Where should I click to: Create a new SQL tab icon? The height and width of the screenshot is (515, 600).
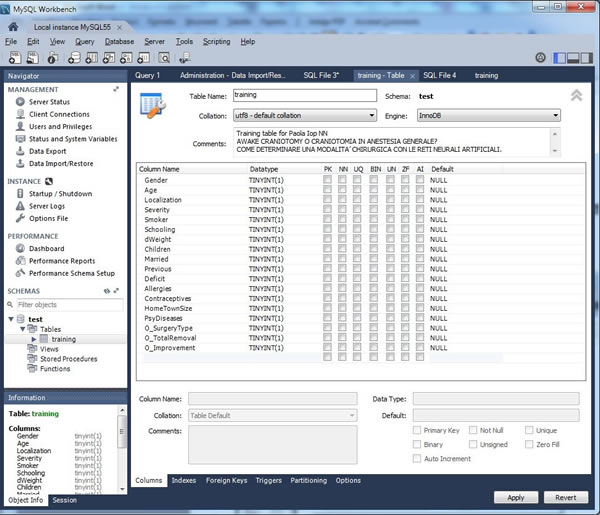click(x=15, y=58)
